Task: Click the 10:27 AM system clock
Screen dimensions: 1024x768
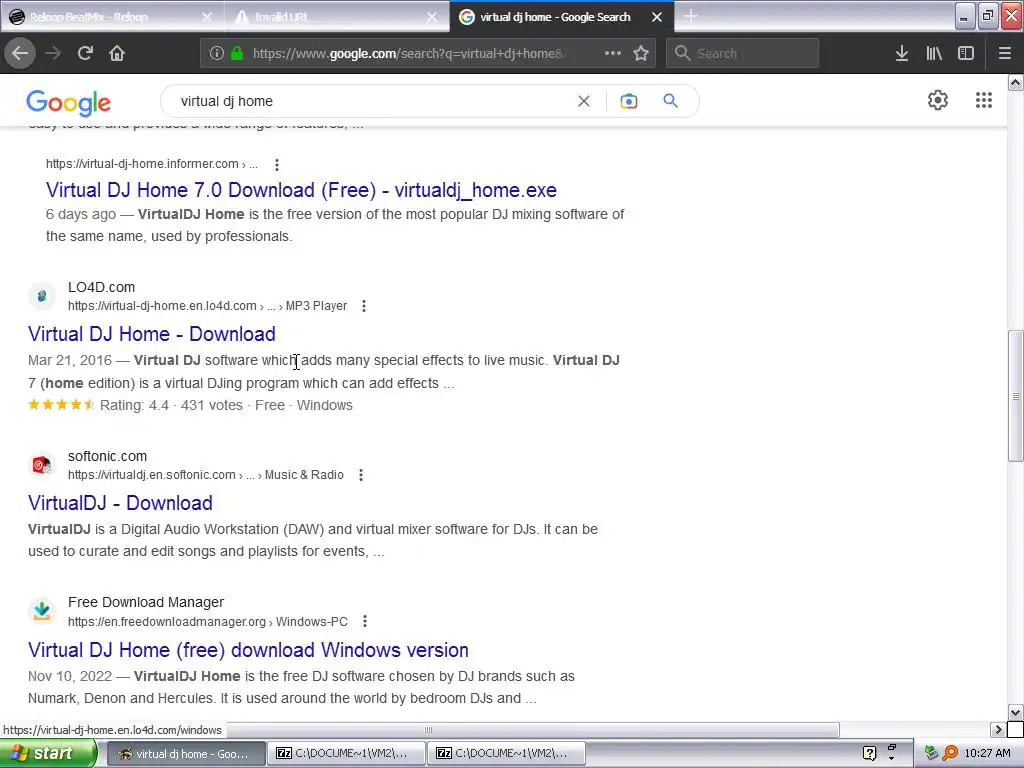Action: coord(987,753)
